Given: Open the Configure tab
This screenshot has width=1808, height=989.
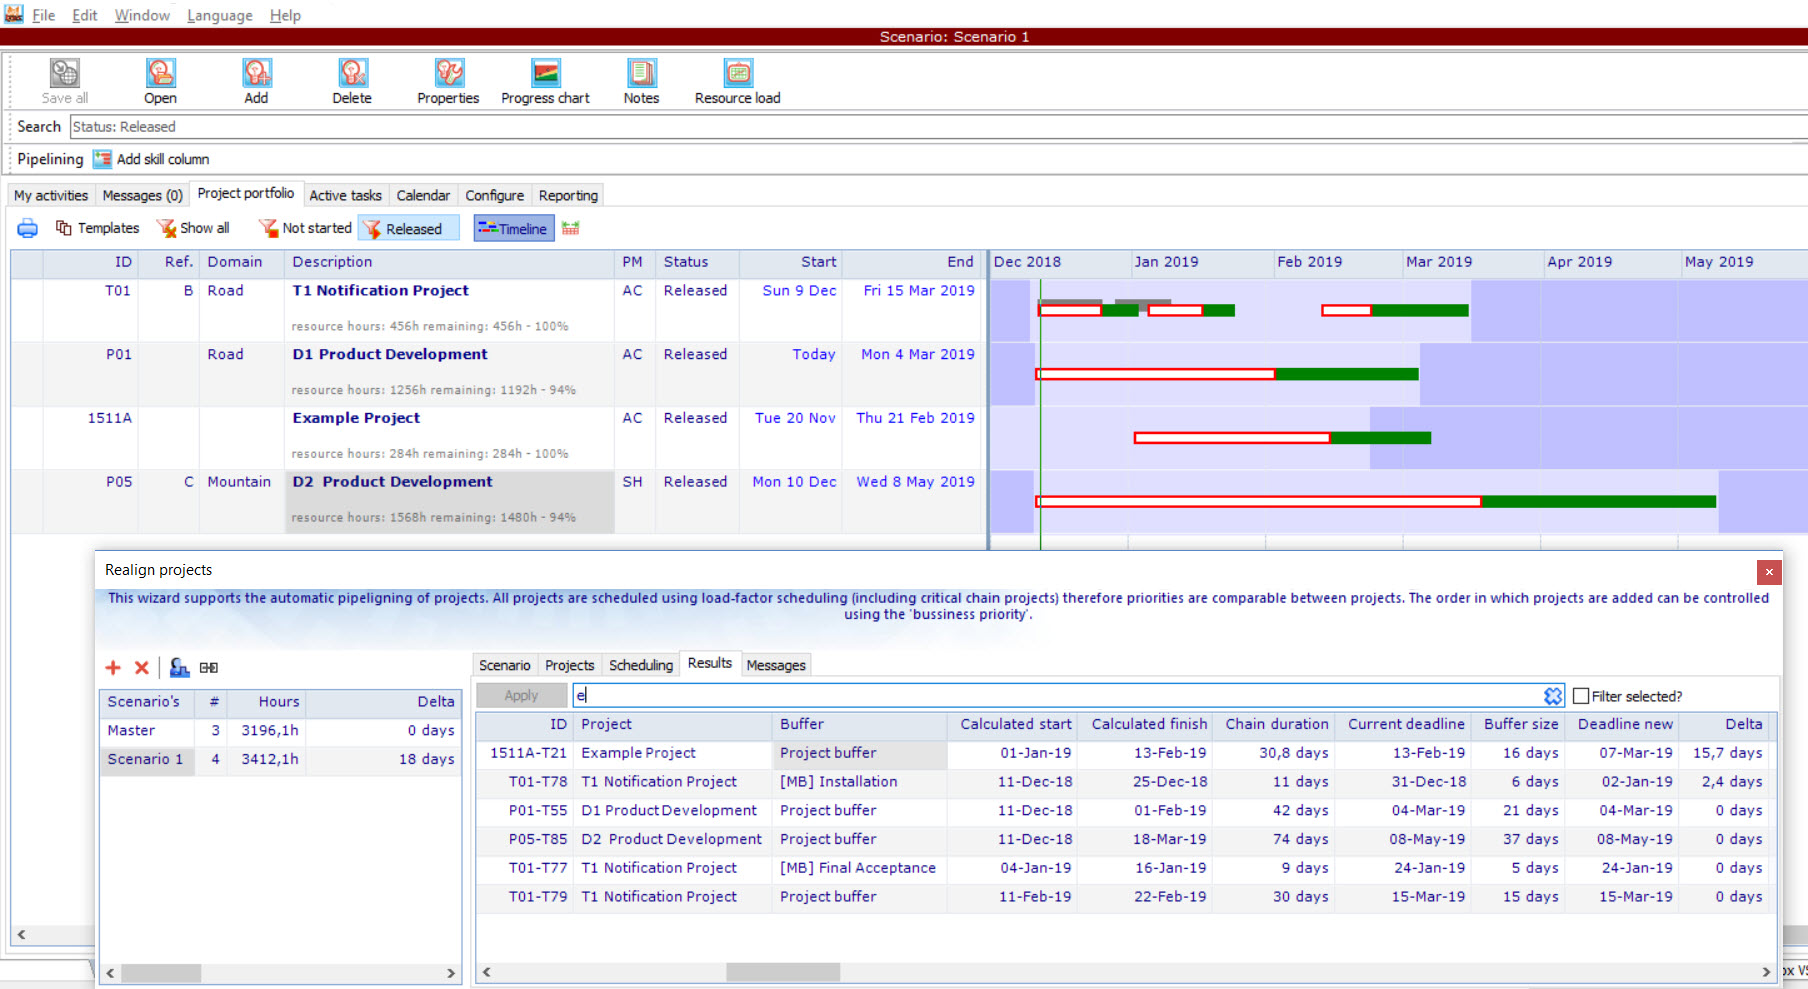Looking at the screenshot, I should click(x=494, y=195).
